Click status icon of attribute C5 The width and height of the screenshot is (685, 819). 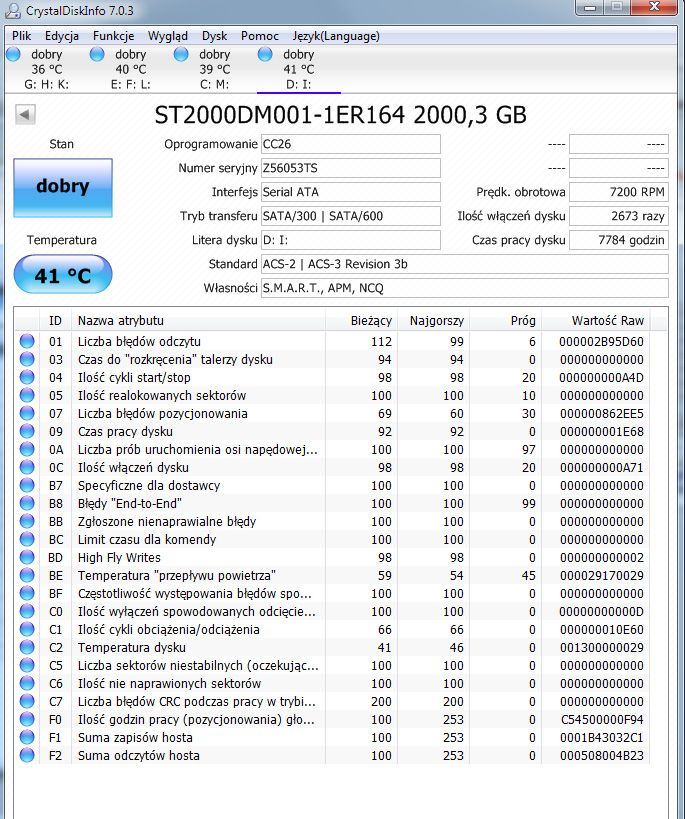(x=27, y=666)
